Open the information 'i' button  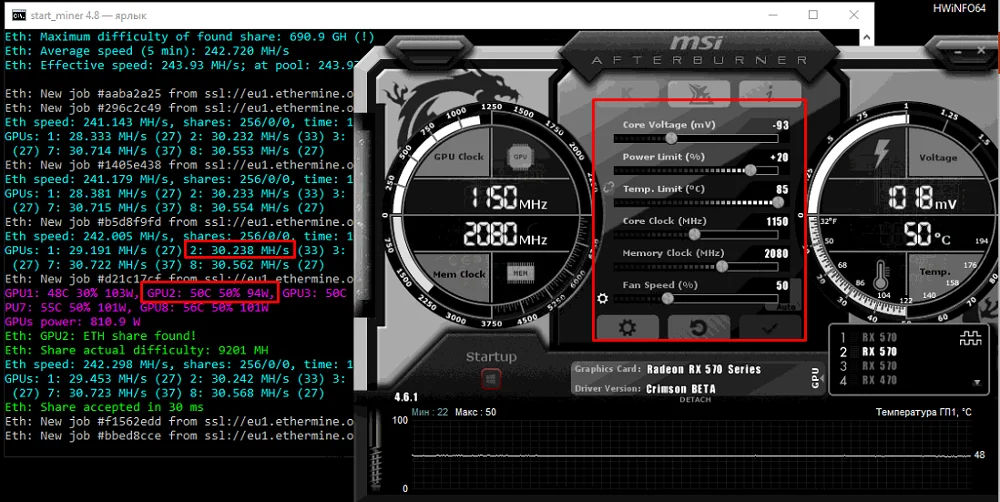point(769,92)
